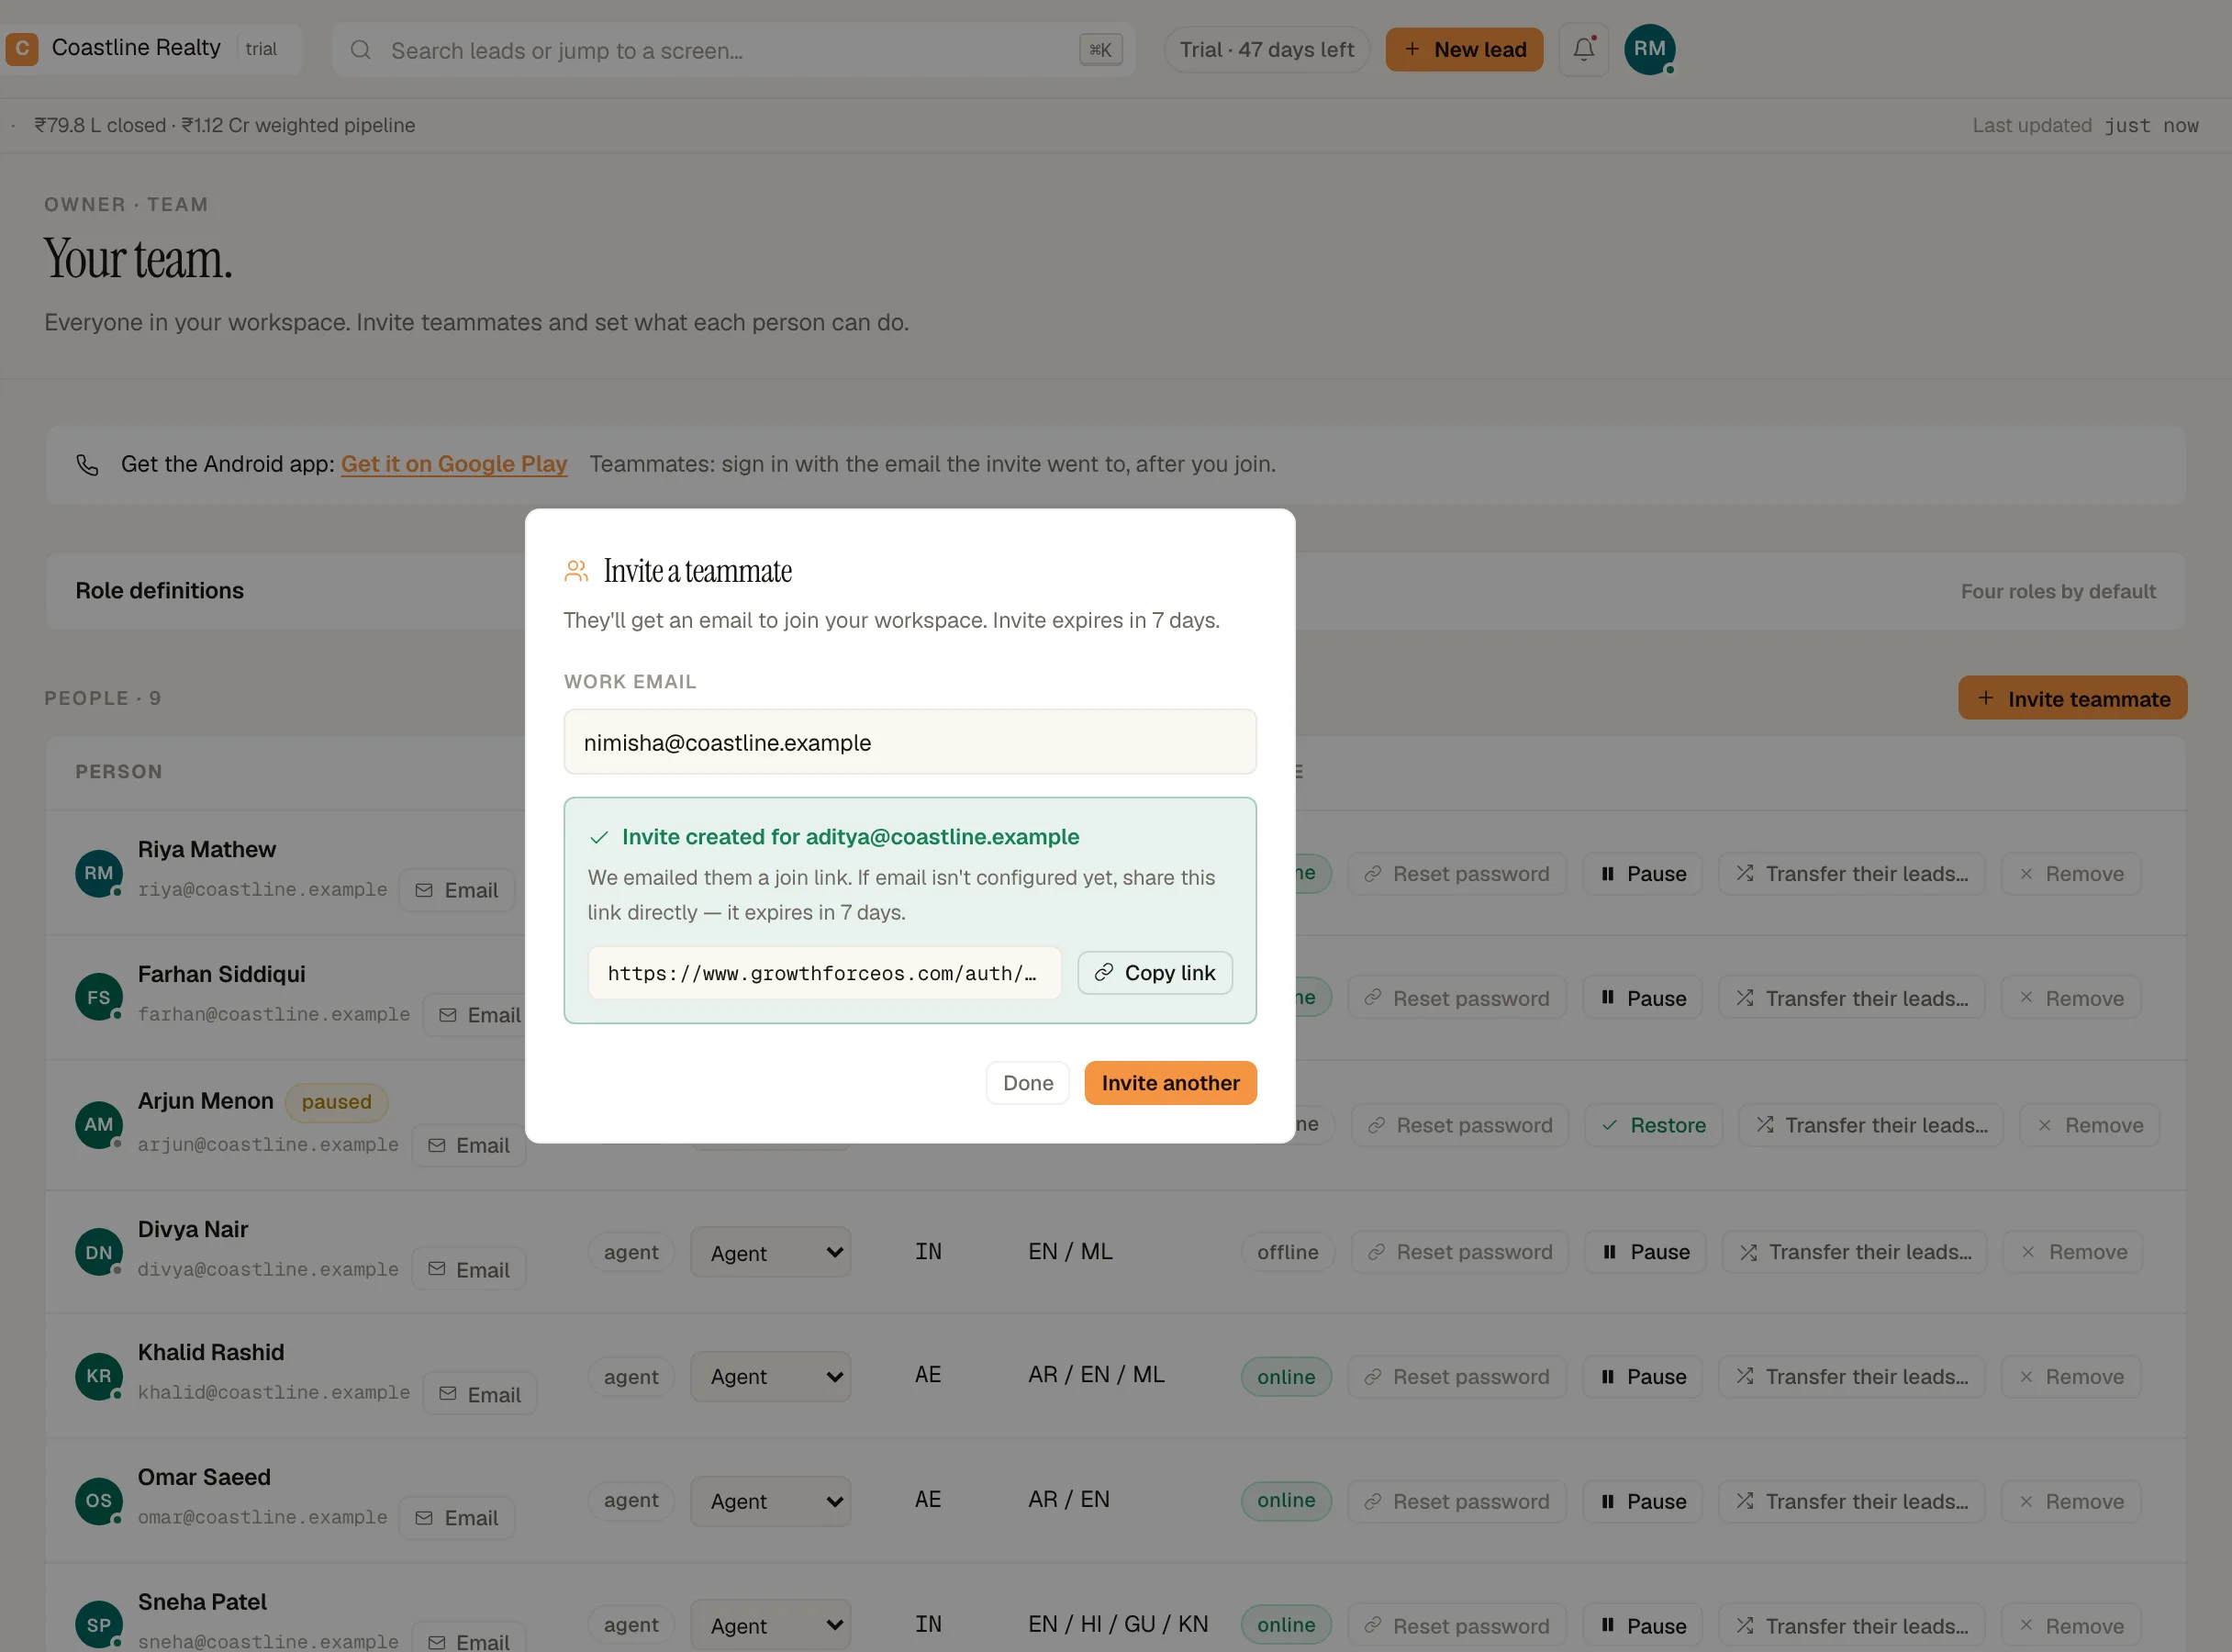This screenshot has width=2232, height=1652.
Task: Email Divya Nair
Action: point(469,1269)
